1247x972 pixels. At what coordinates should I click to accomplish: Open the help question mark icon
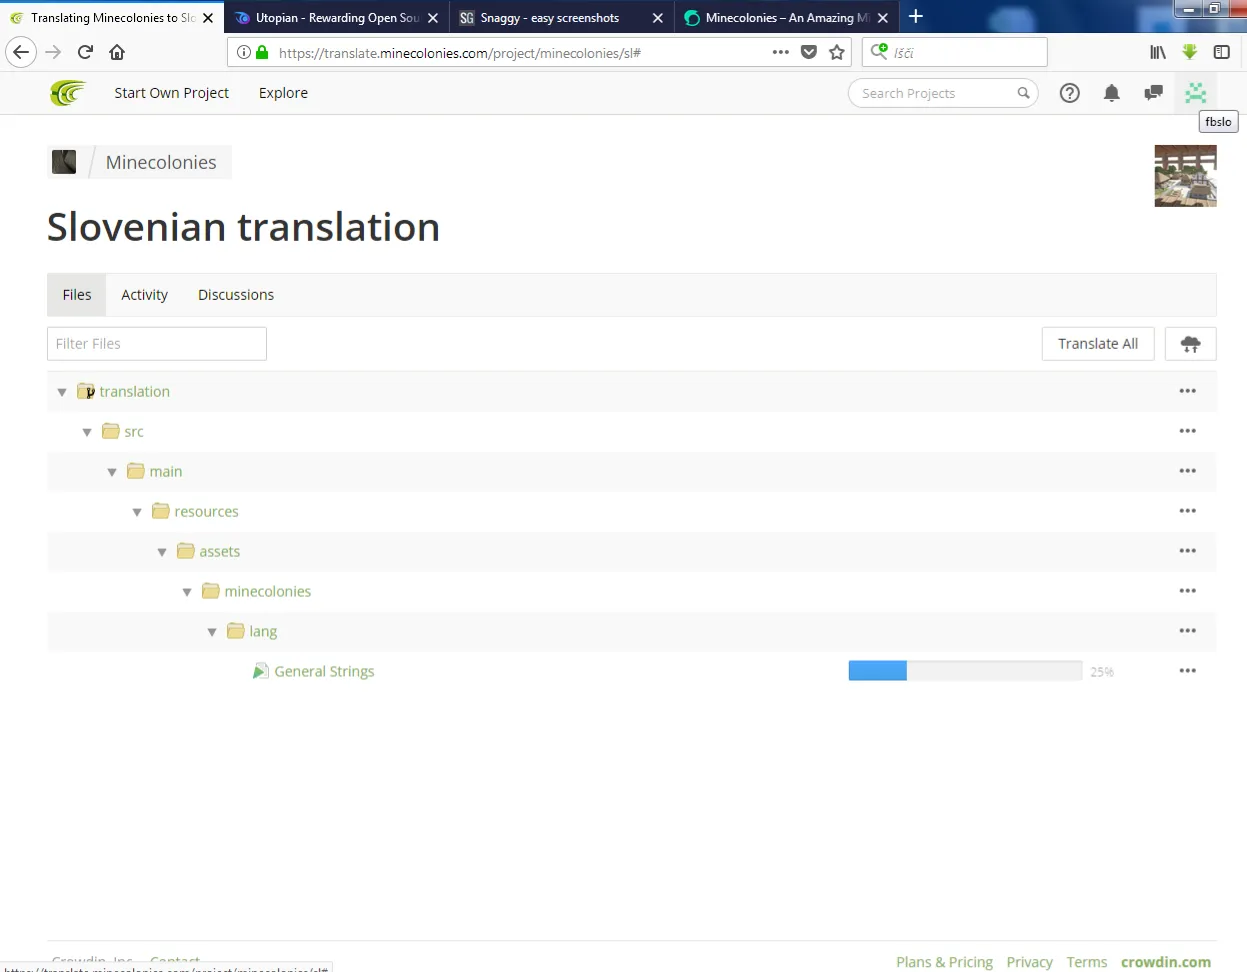tap(1069, 93)
